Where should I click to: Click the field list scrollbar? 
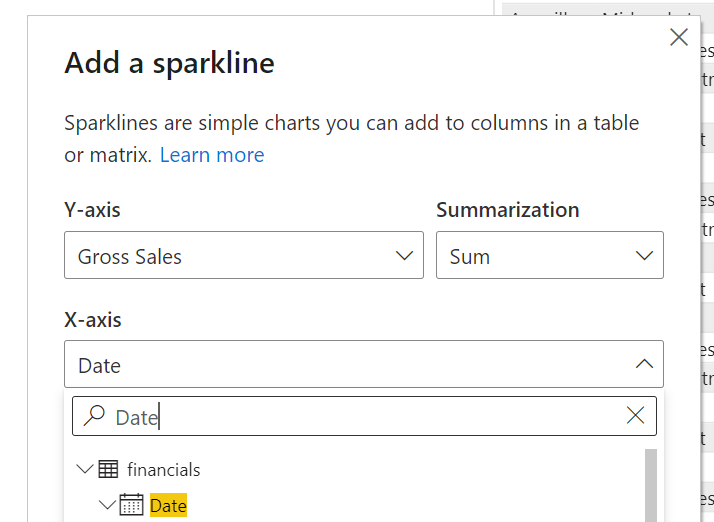click(x=651, y=485)
